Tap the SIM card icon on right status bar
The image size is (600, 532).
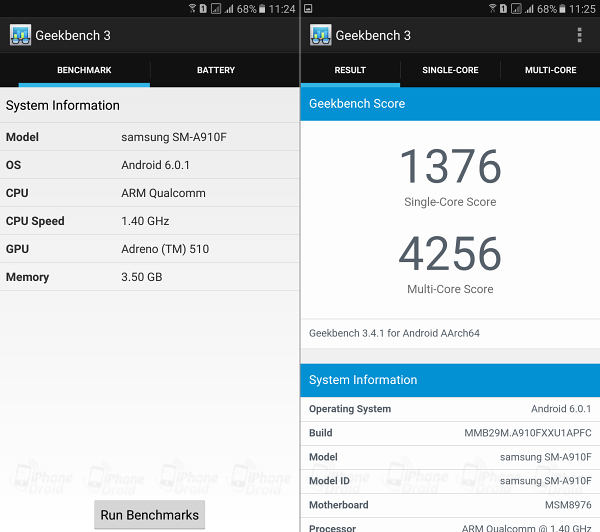point(503,8)
